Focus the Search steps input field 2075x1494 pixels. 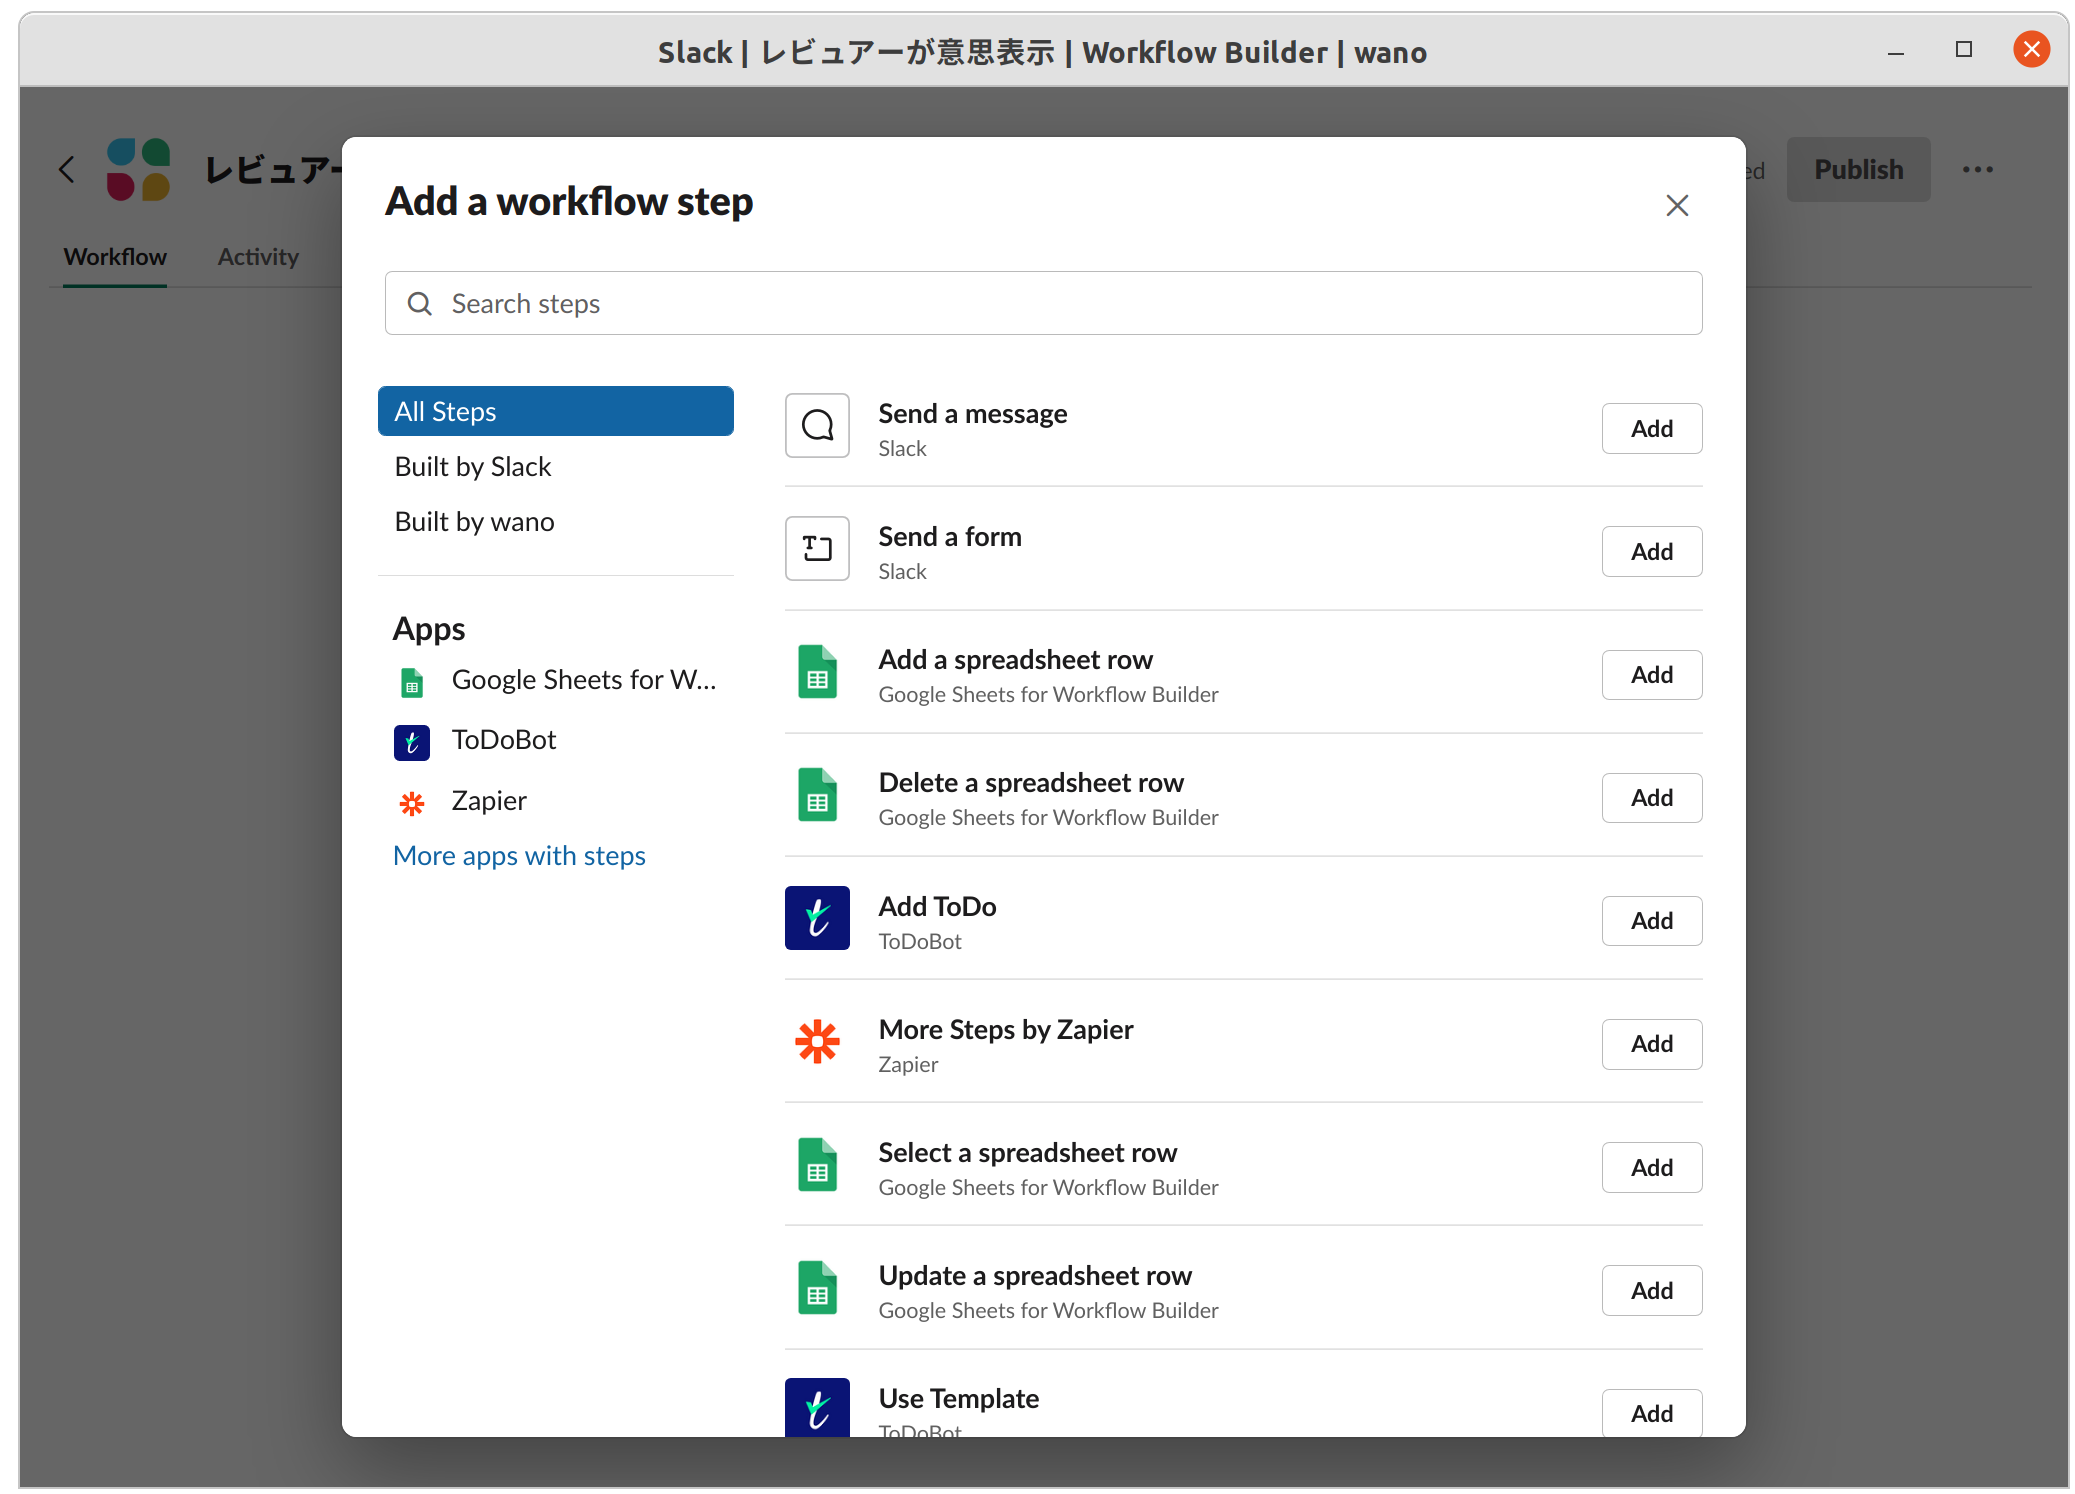(1060, 304)
